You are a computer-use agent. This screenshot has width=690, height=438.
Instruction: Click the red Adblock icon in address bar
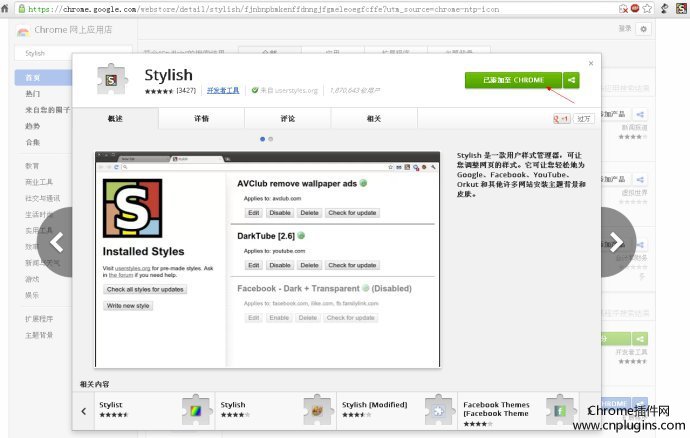click(635, 8)
